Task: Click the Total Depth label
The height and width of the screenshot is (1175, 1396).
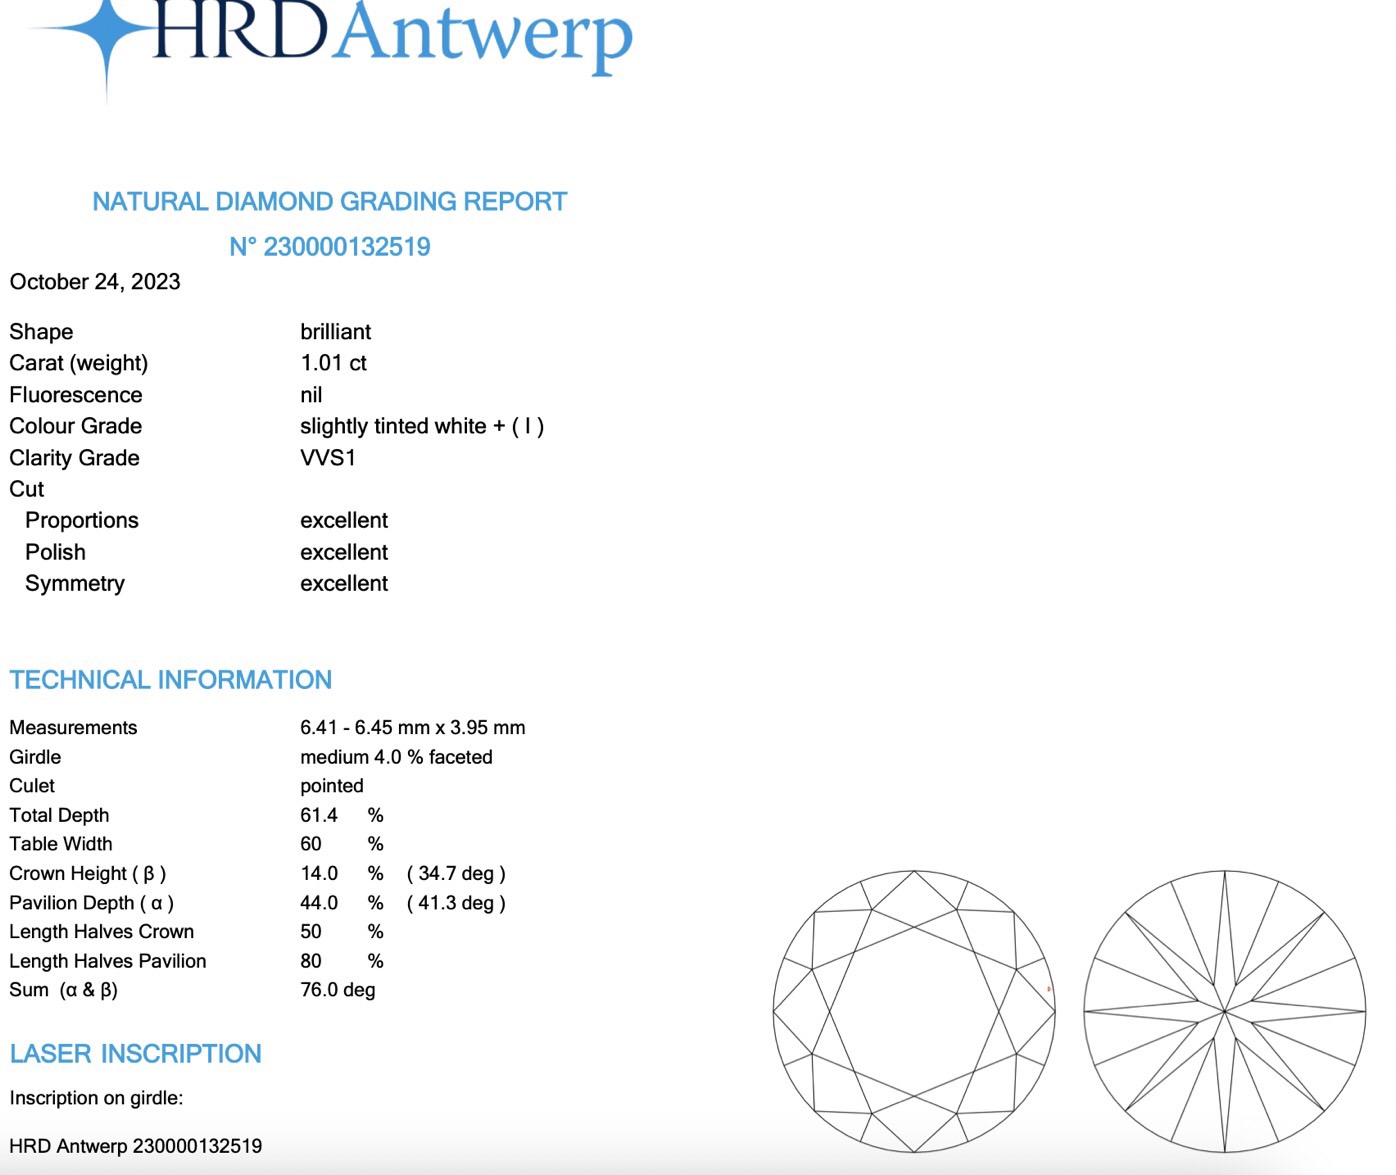Action: pos(59,815)
